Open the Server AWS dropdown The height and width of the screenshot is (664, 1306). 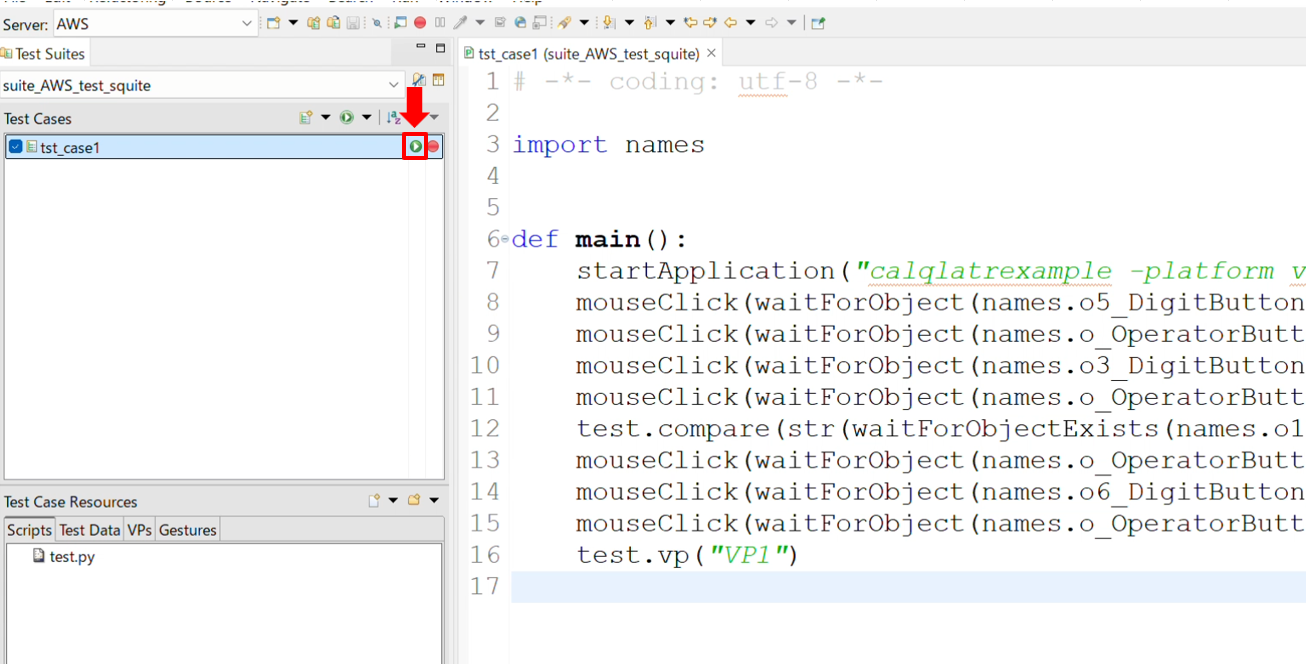click(x=248, y=23)
